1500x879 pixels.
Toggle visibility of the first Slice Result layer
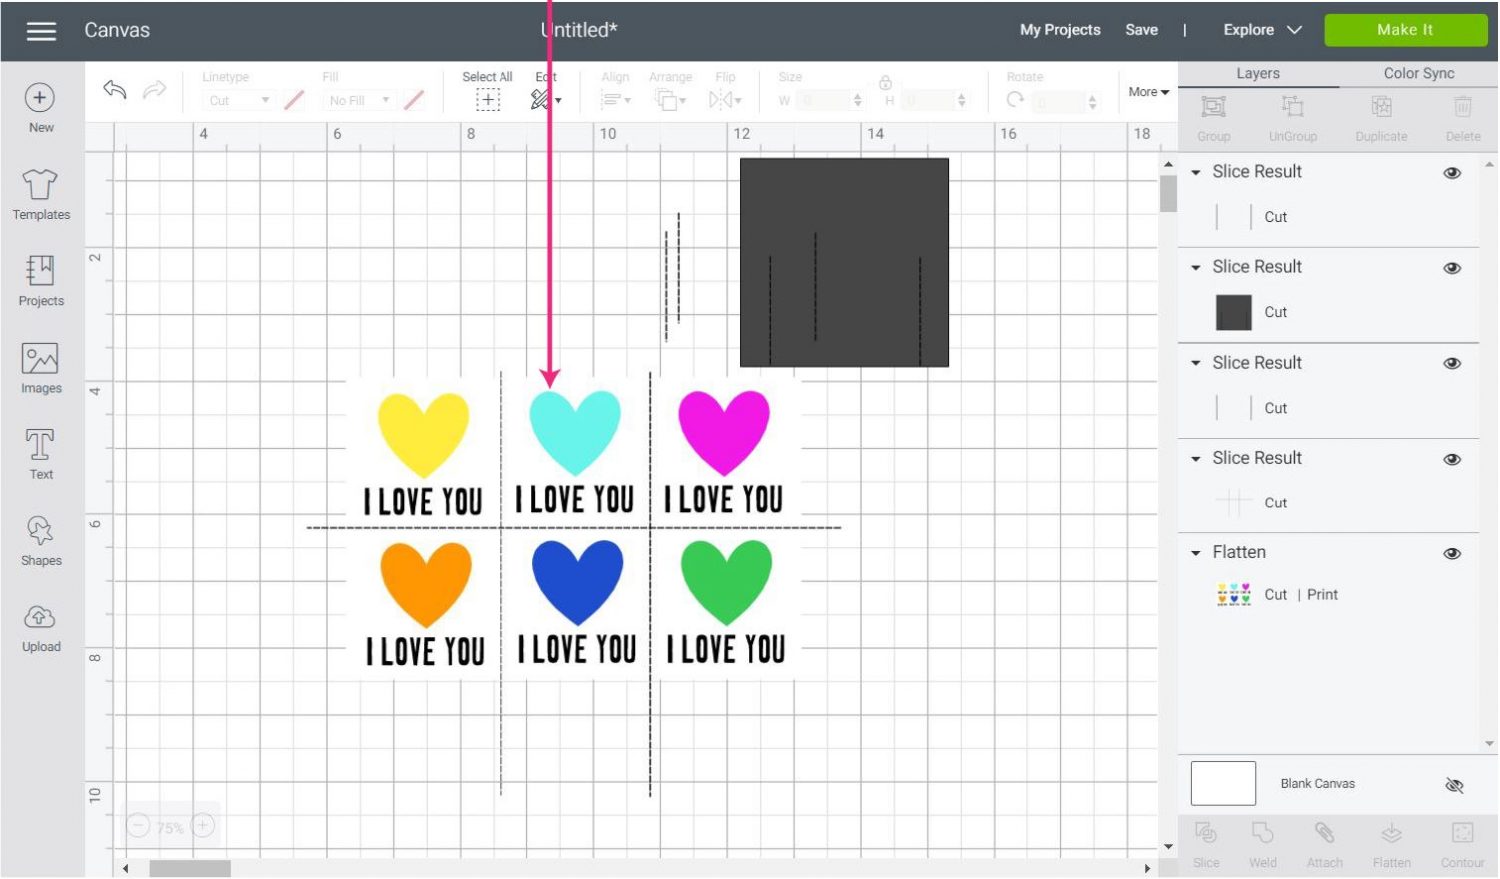click(1452, 173)
